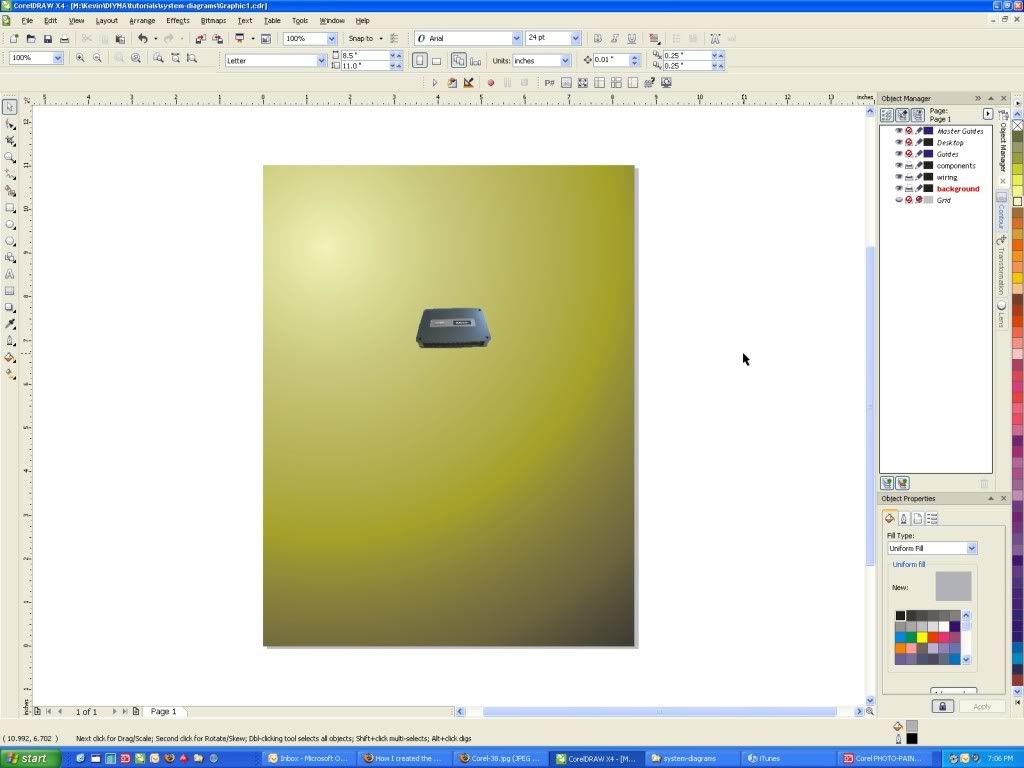Open the Fill Type dropdown
The image size is (1024, 768).
coord(971,548)
